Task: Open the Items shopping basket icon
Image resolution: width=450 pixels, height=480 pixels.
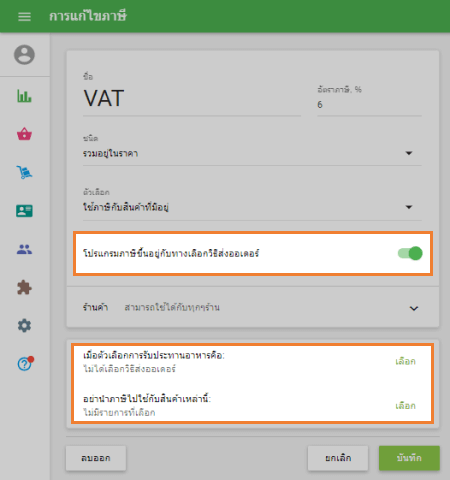Action: click(24, 134)
